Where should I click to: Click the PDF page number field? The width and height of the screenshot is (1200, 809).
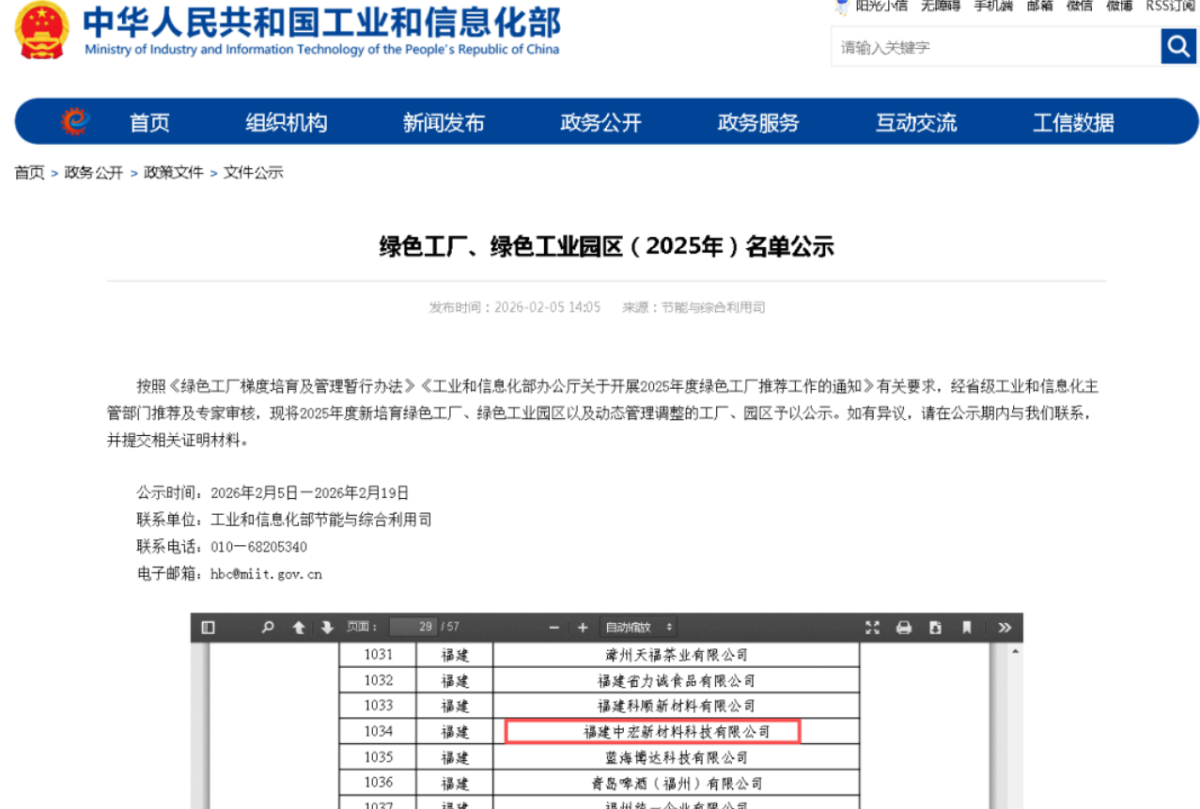(413, 627)
